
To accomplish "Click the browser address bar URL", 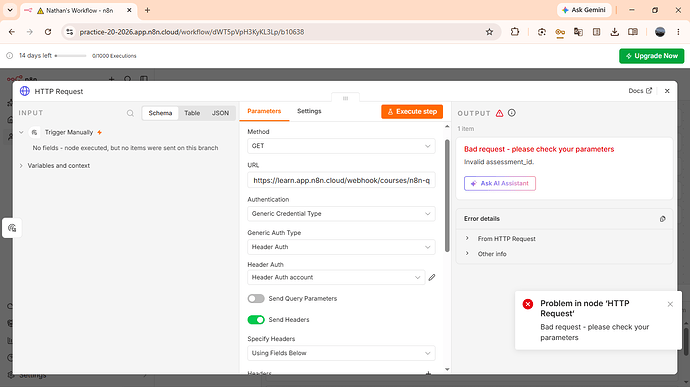I will pyautogui.click(x=191, y=32).
